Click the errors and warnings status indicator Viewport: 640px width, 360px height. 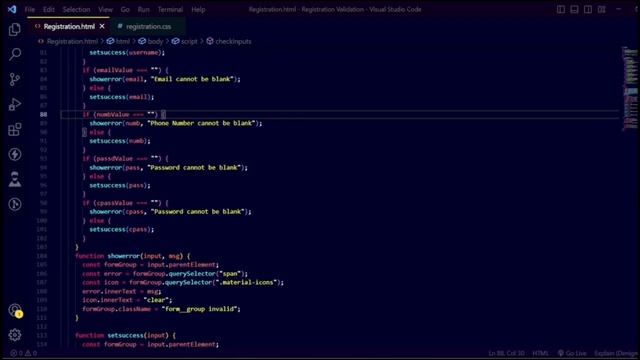coord(24,353)
